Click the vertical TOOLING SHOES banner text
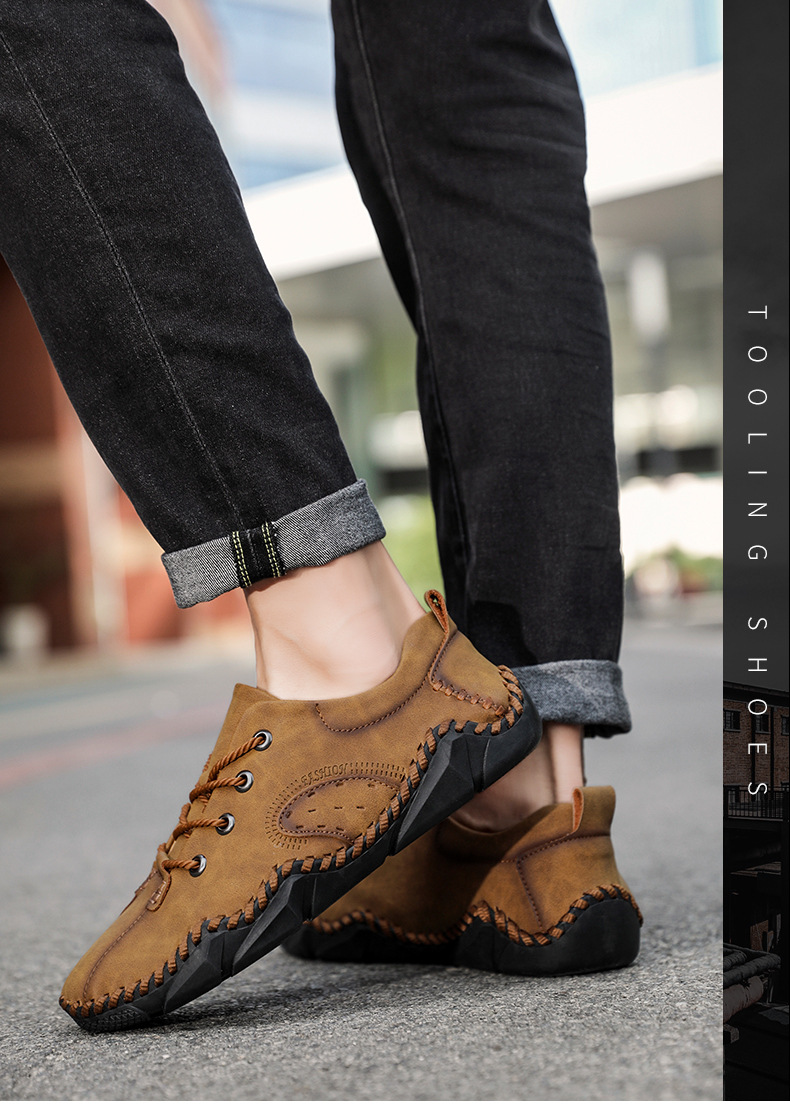 click(757, 550)
